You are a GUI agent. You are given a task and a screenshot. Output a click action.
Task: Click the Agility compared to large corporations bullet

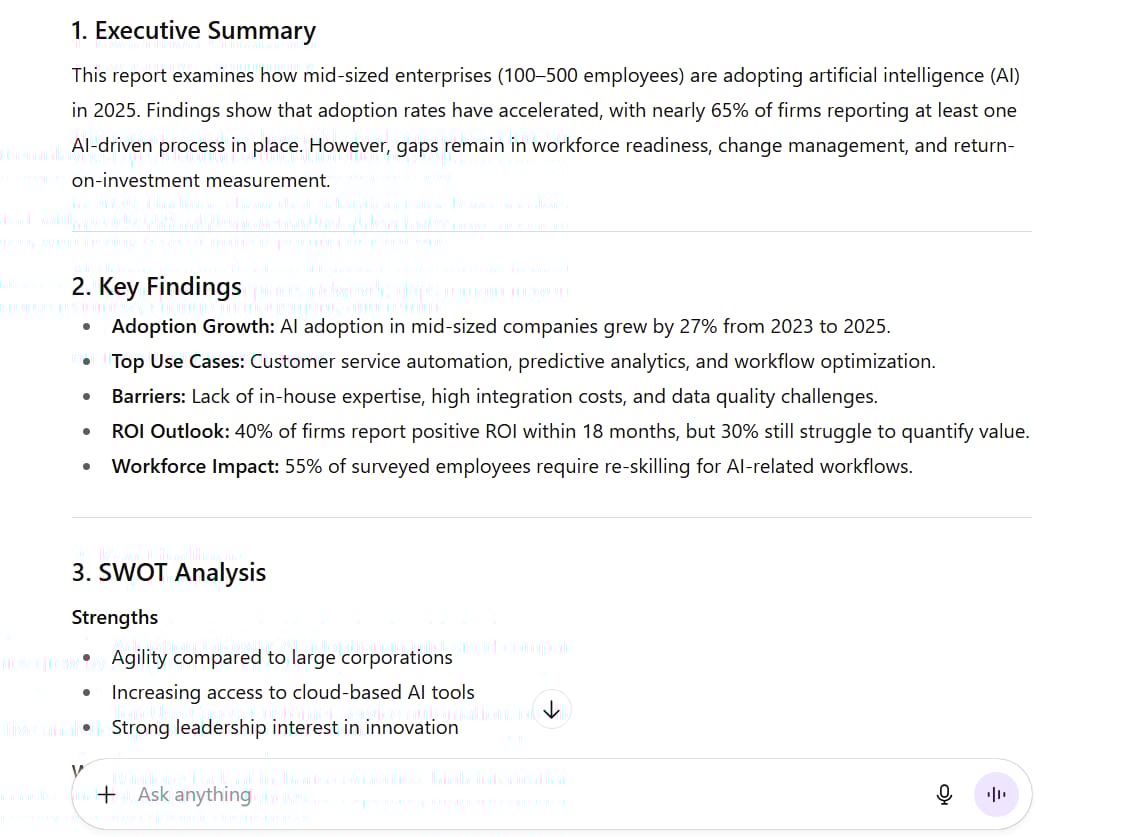(282, 657)
